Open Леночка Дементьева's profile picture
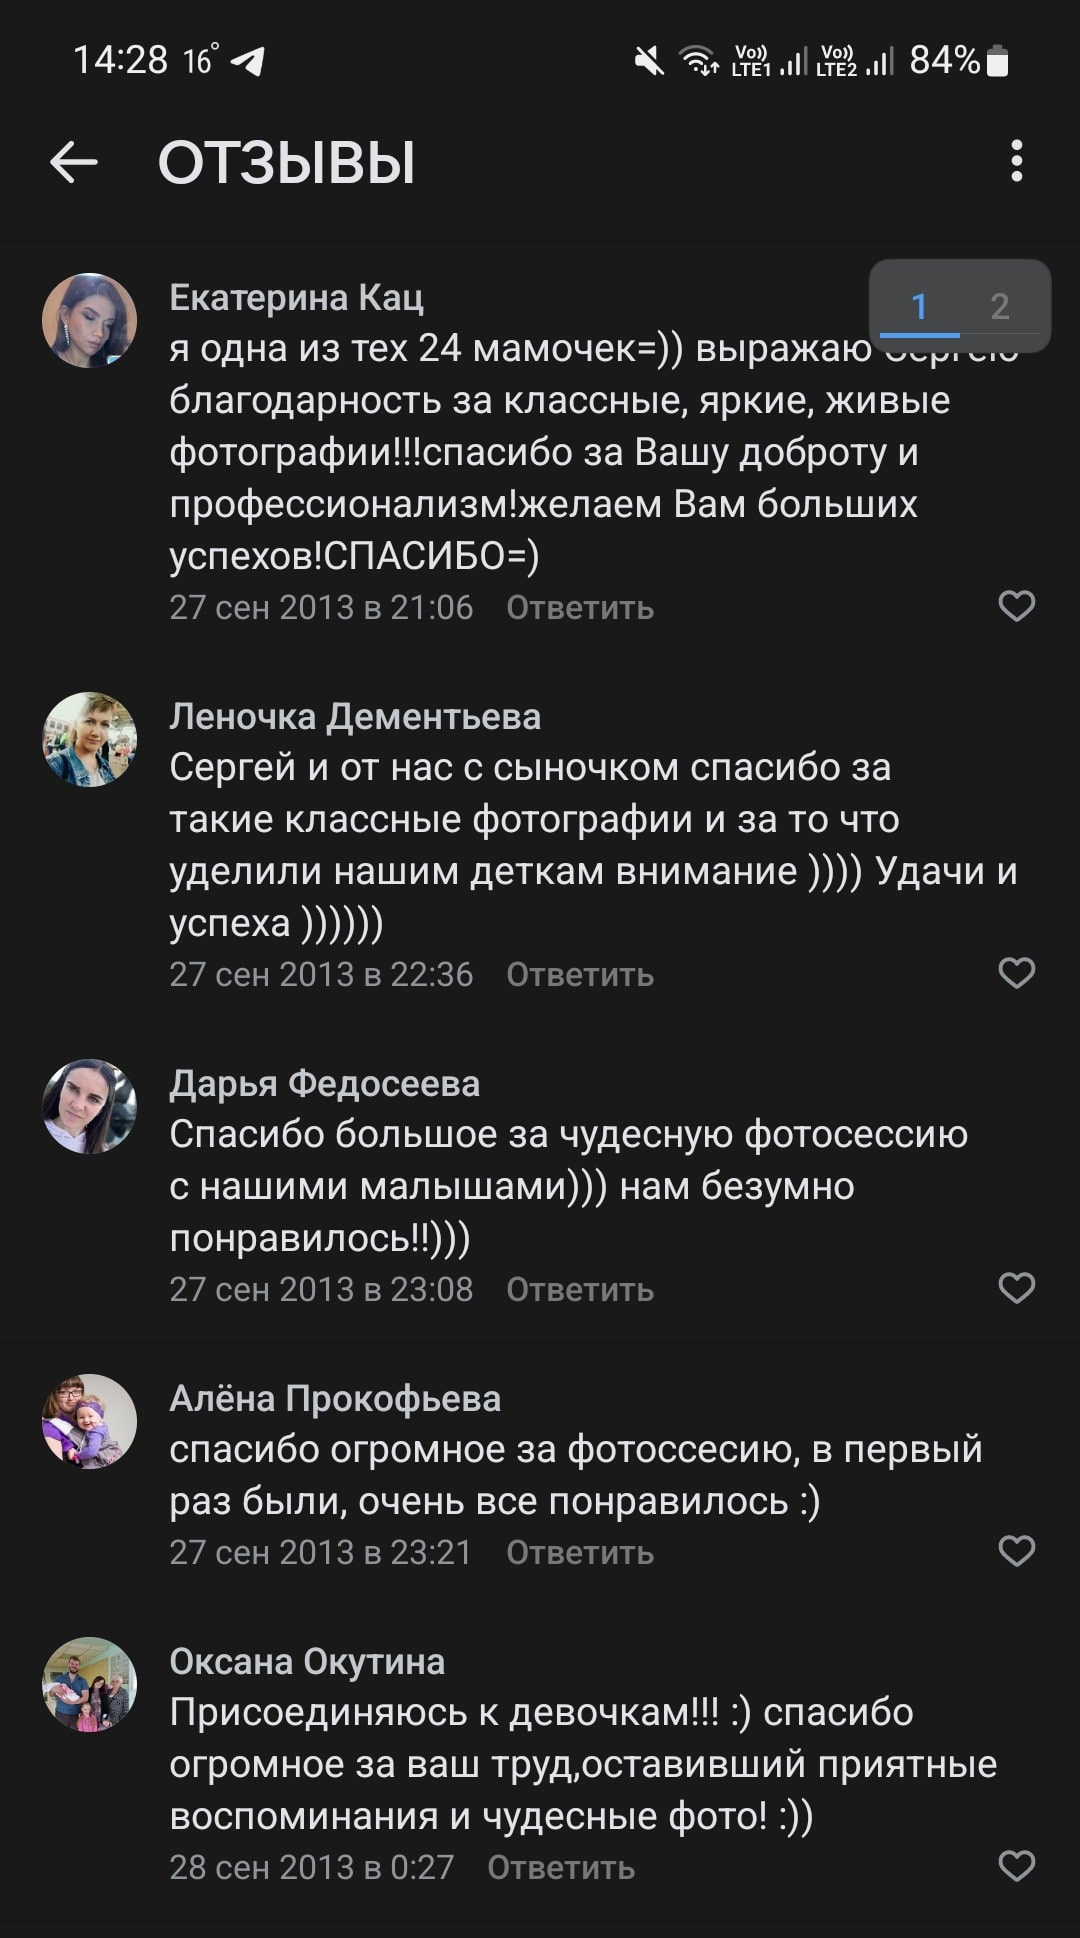 point(90,740)
